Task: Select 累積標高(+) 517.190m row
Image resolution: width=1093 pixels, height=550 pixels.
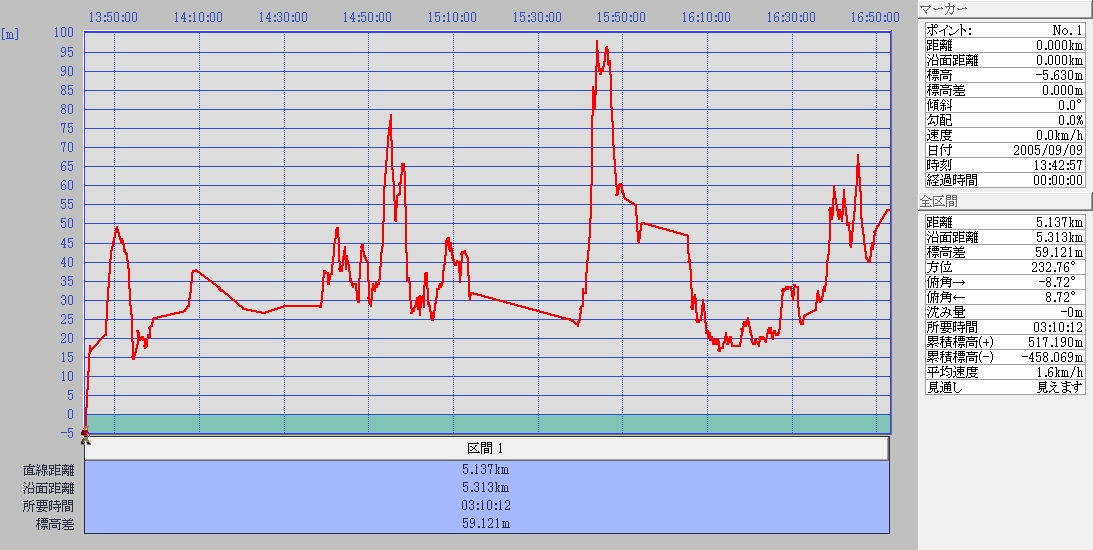Action: click(1003, 342)
